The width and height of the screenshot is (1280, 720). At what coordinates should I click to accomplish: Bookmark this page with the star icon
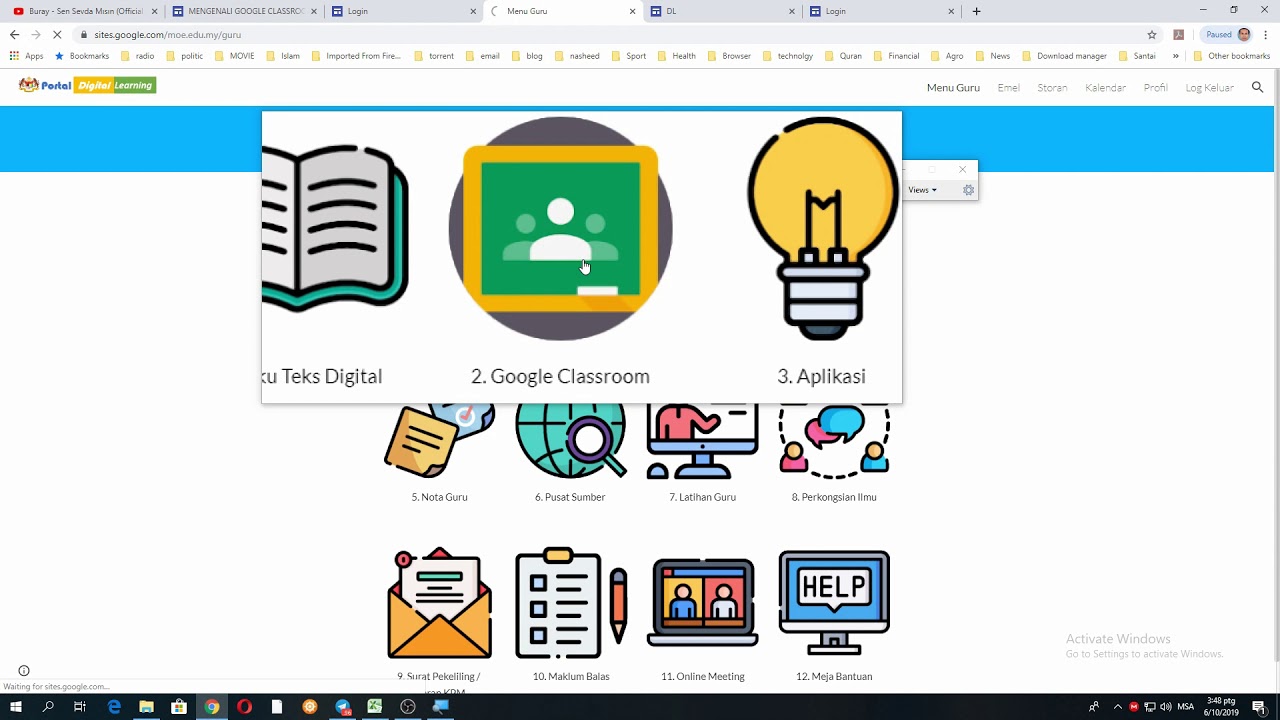pos(1152,34)
